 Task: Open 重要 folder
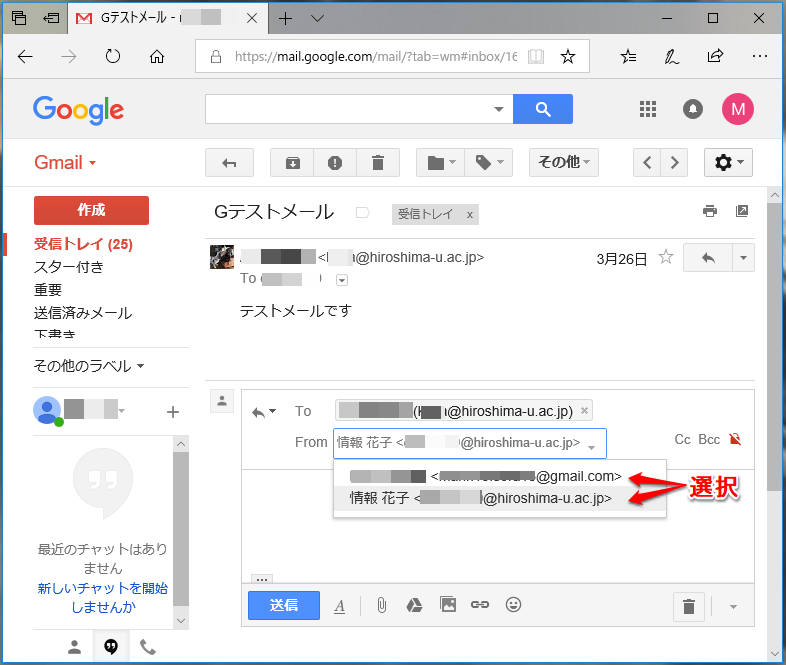point(48,290)
